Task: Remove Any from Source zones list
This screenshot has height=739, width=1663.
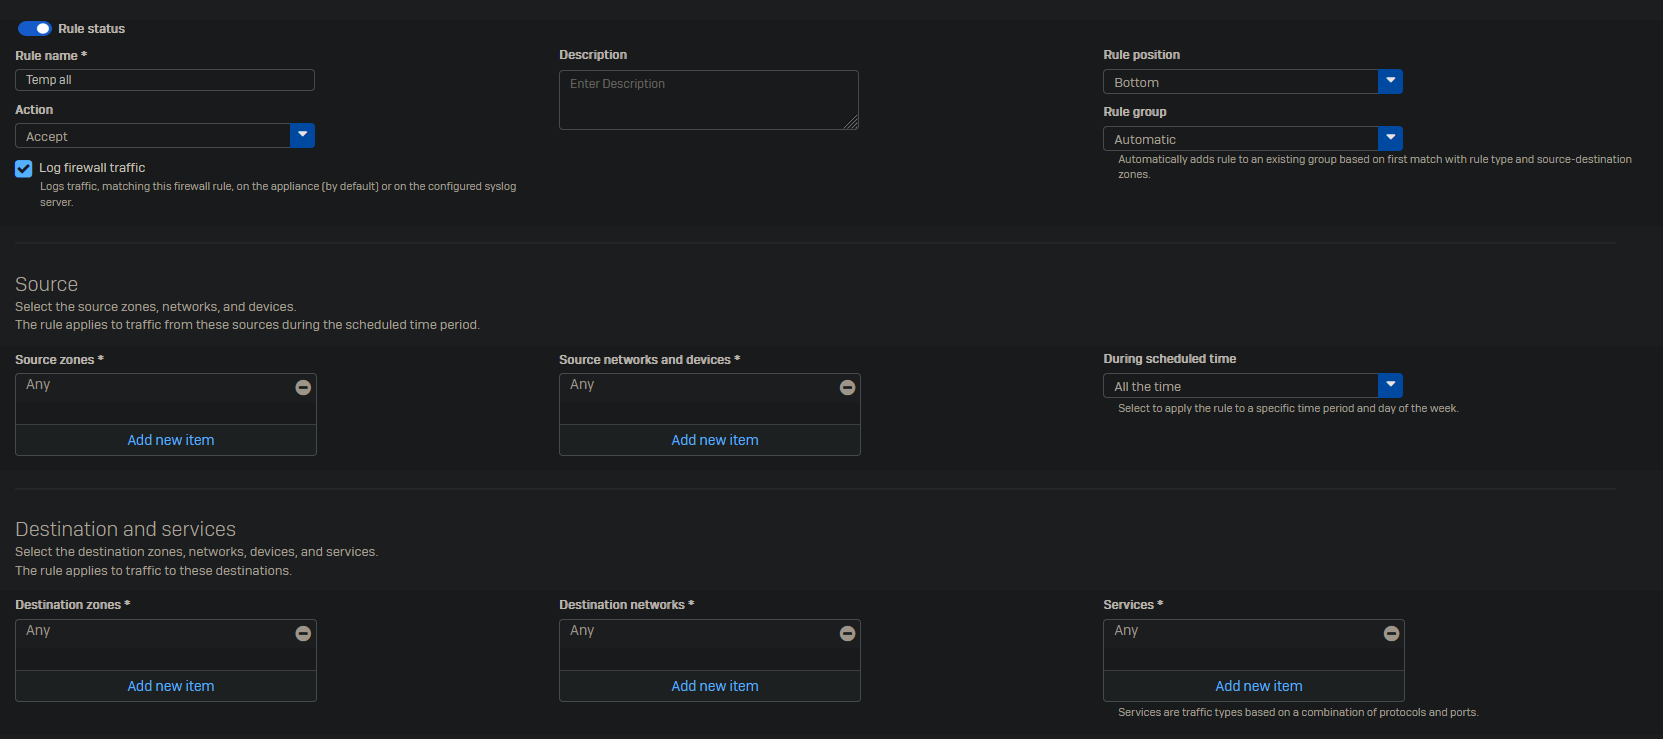Action: (303, 387)
